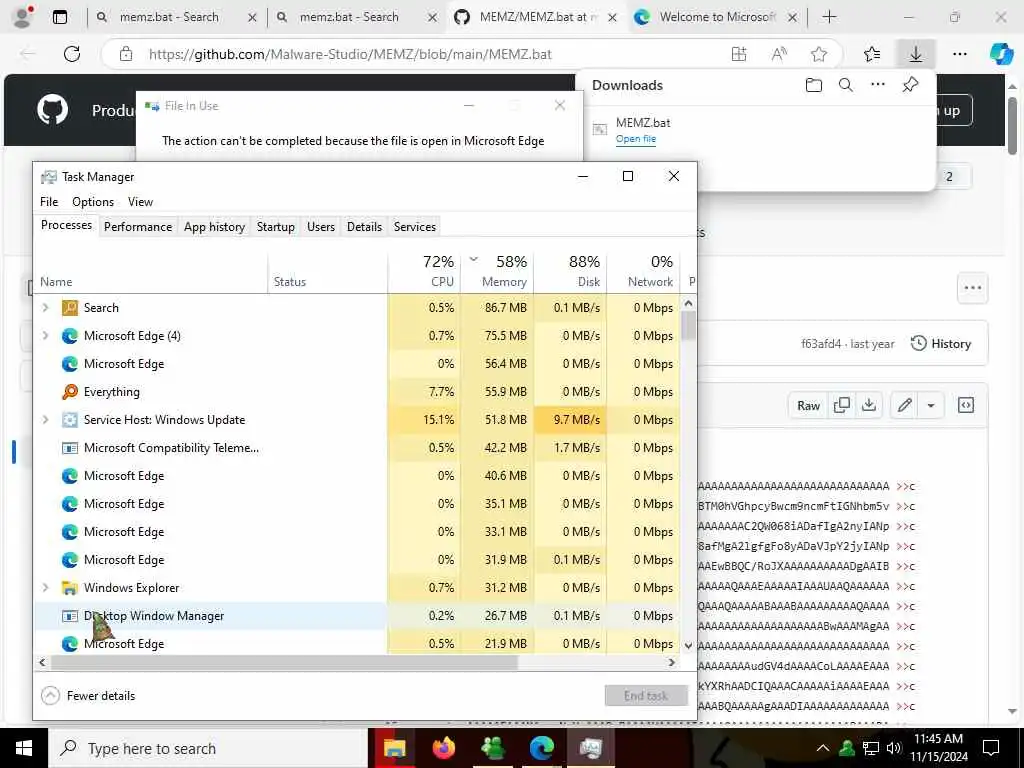1024x768 pixels.
Task: Download raw file icon on GitHub
Action: click(869, 406)
